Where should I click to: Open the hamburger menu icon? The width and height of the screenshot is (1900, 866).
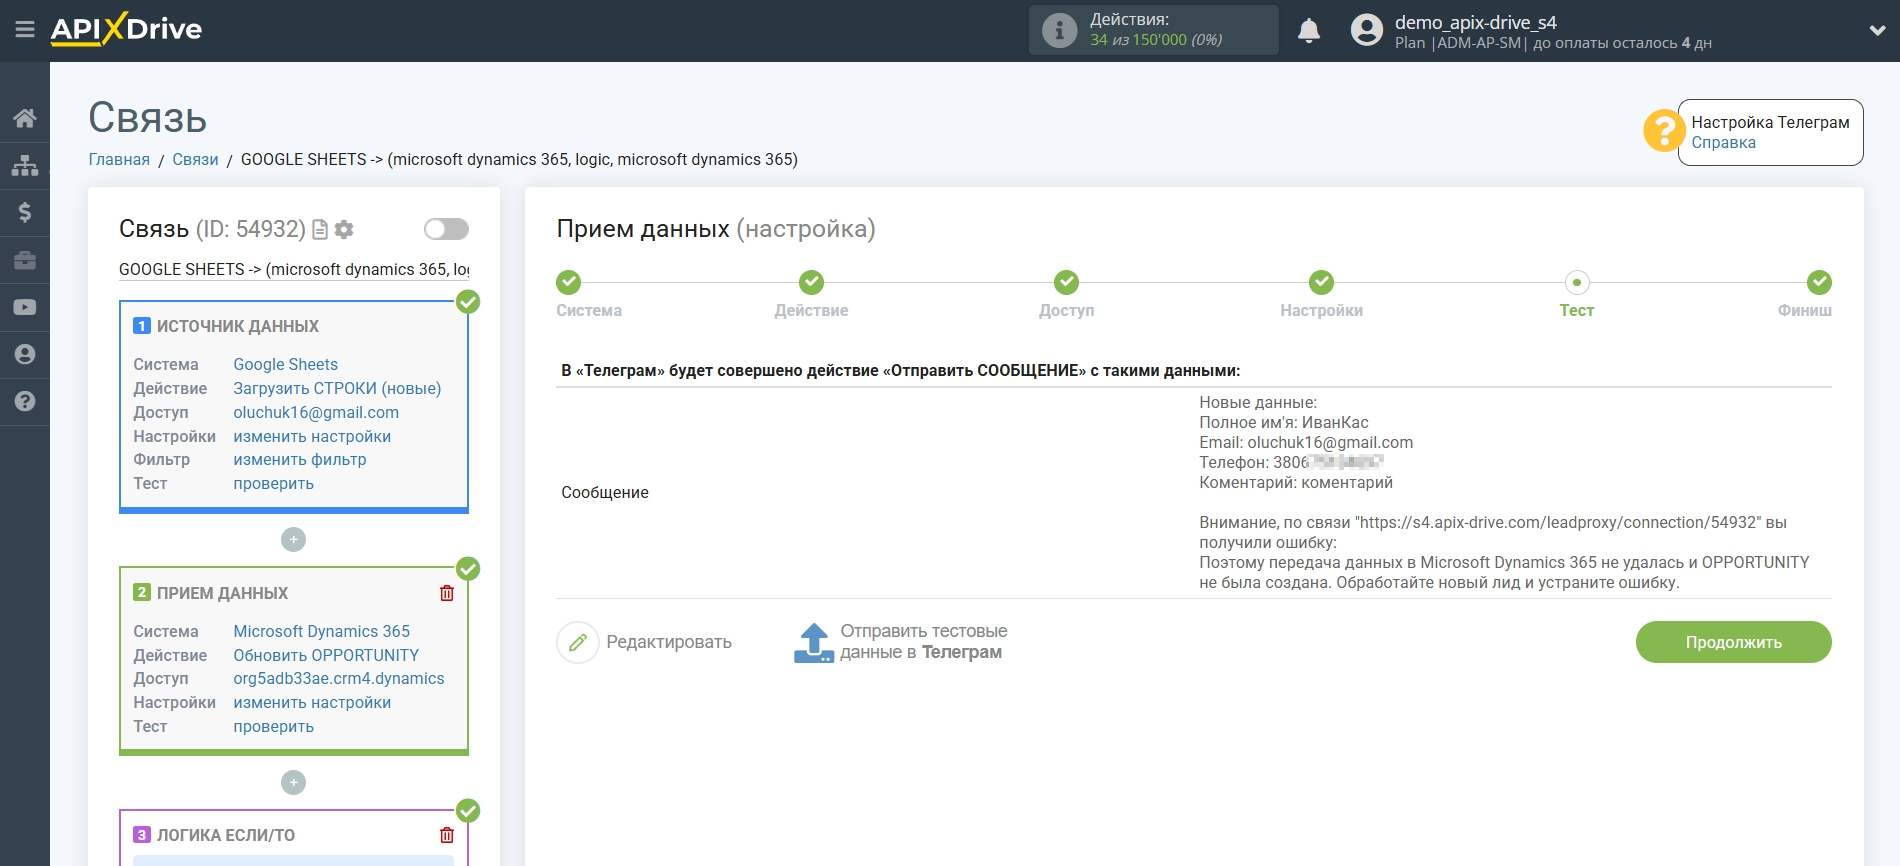(25, 30)
